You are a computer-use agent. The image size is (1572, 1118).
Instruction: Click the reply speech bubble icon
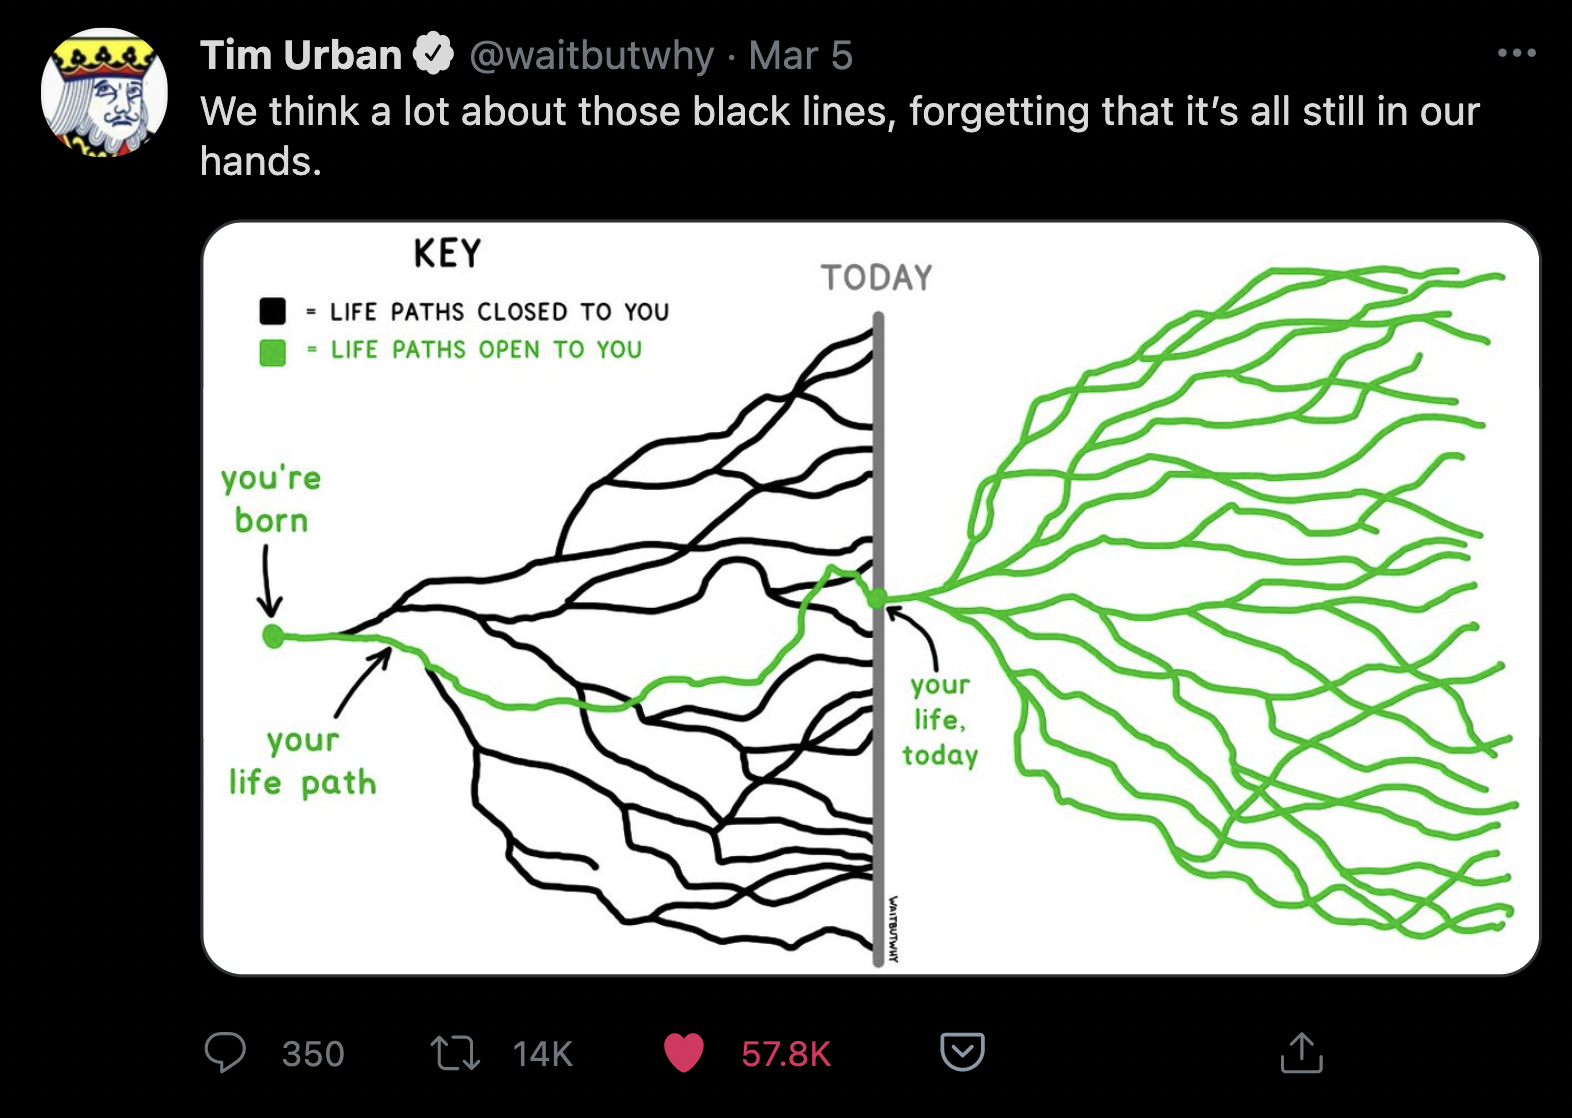(x=225, y=1053)
